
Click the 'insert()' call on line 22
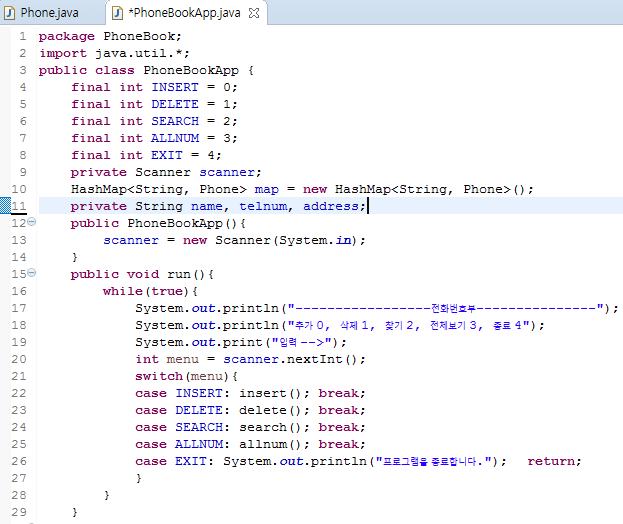pyautogui.click(x=270, y=393)
